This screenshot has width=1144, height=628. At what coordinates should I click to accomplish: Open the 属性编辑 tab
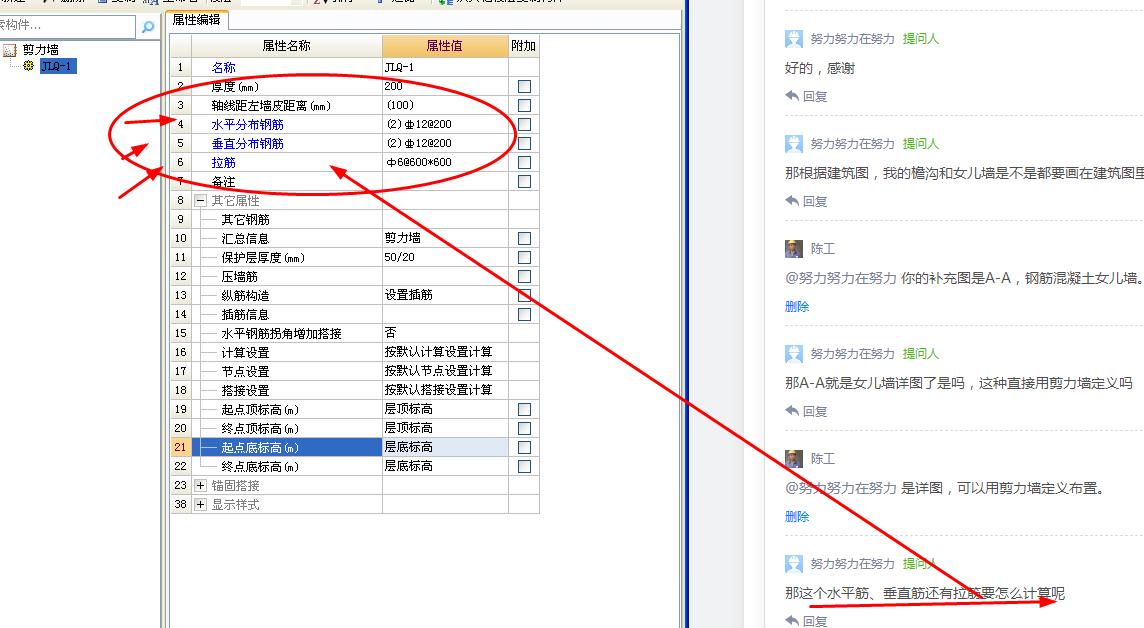(196, 20)
